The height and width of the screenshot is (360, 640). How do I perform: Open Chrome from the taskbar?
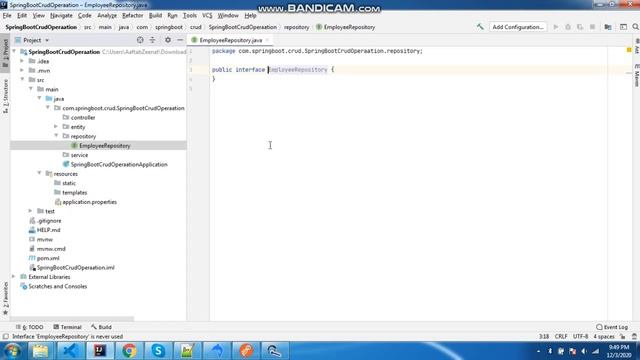coord(129,351)
